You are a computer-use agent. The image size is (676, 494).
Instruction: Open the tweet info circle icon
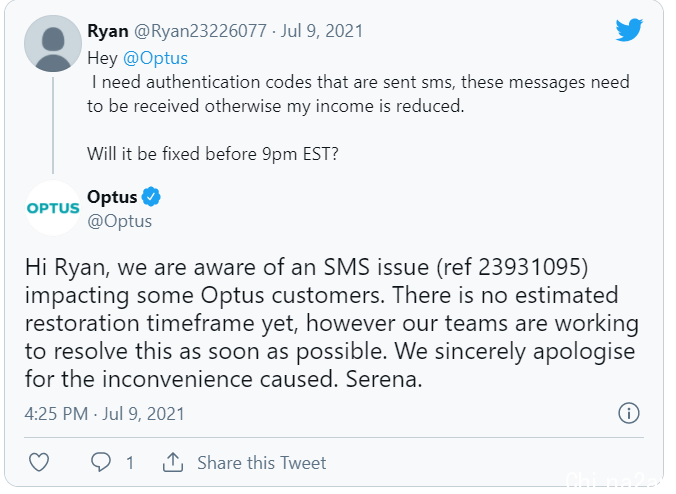coord(629,413)
